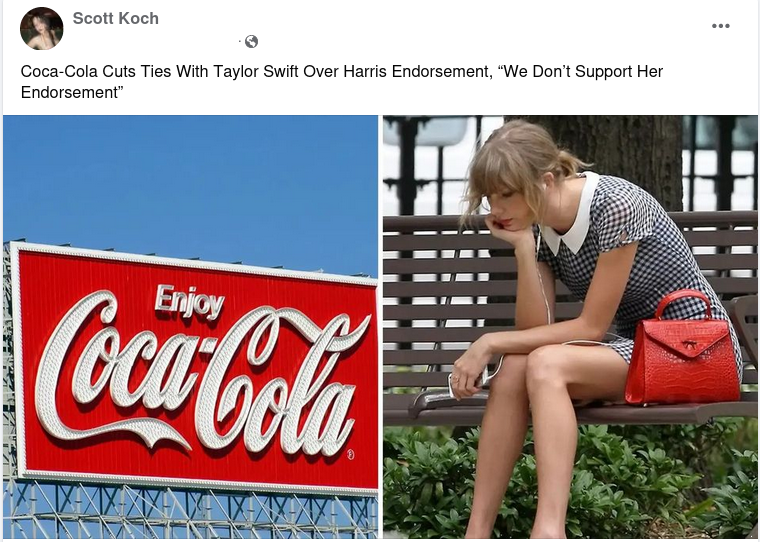Screen dimensions: 760x542
Task: Click the public audience globe icon
Action: [251, 42]
